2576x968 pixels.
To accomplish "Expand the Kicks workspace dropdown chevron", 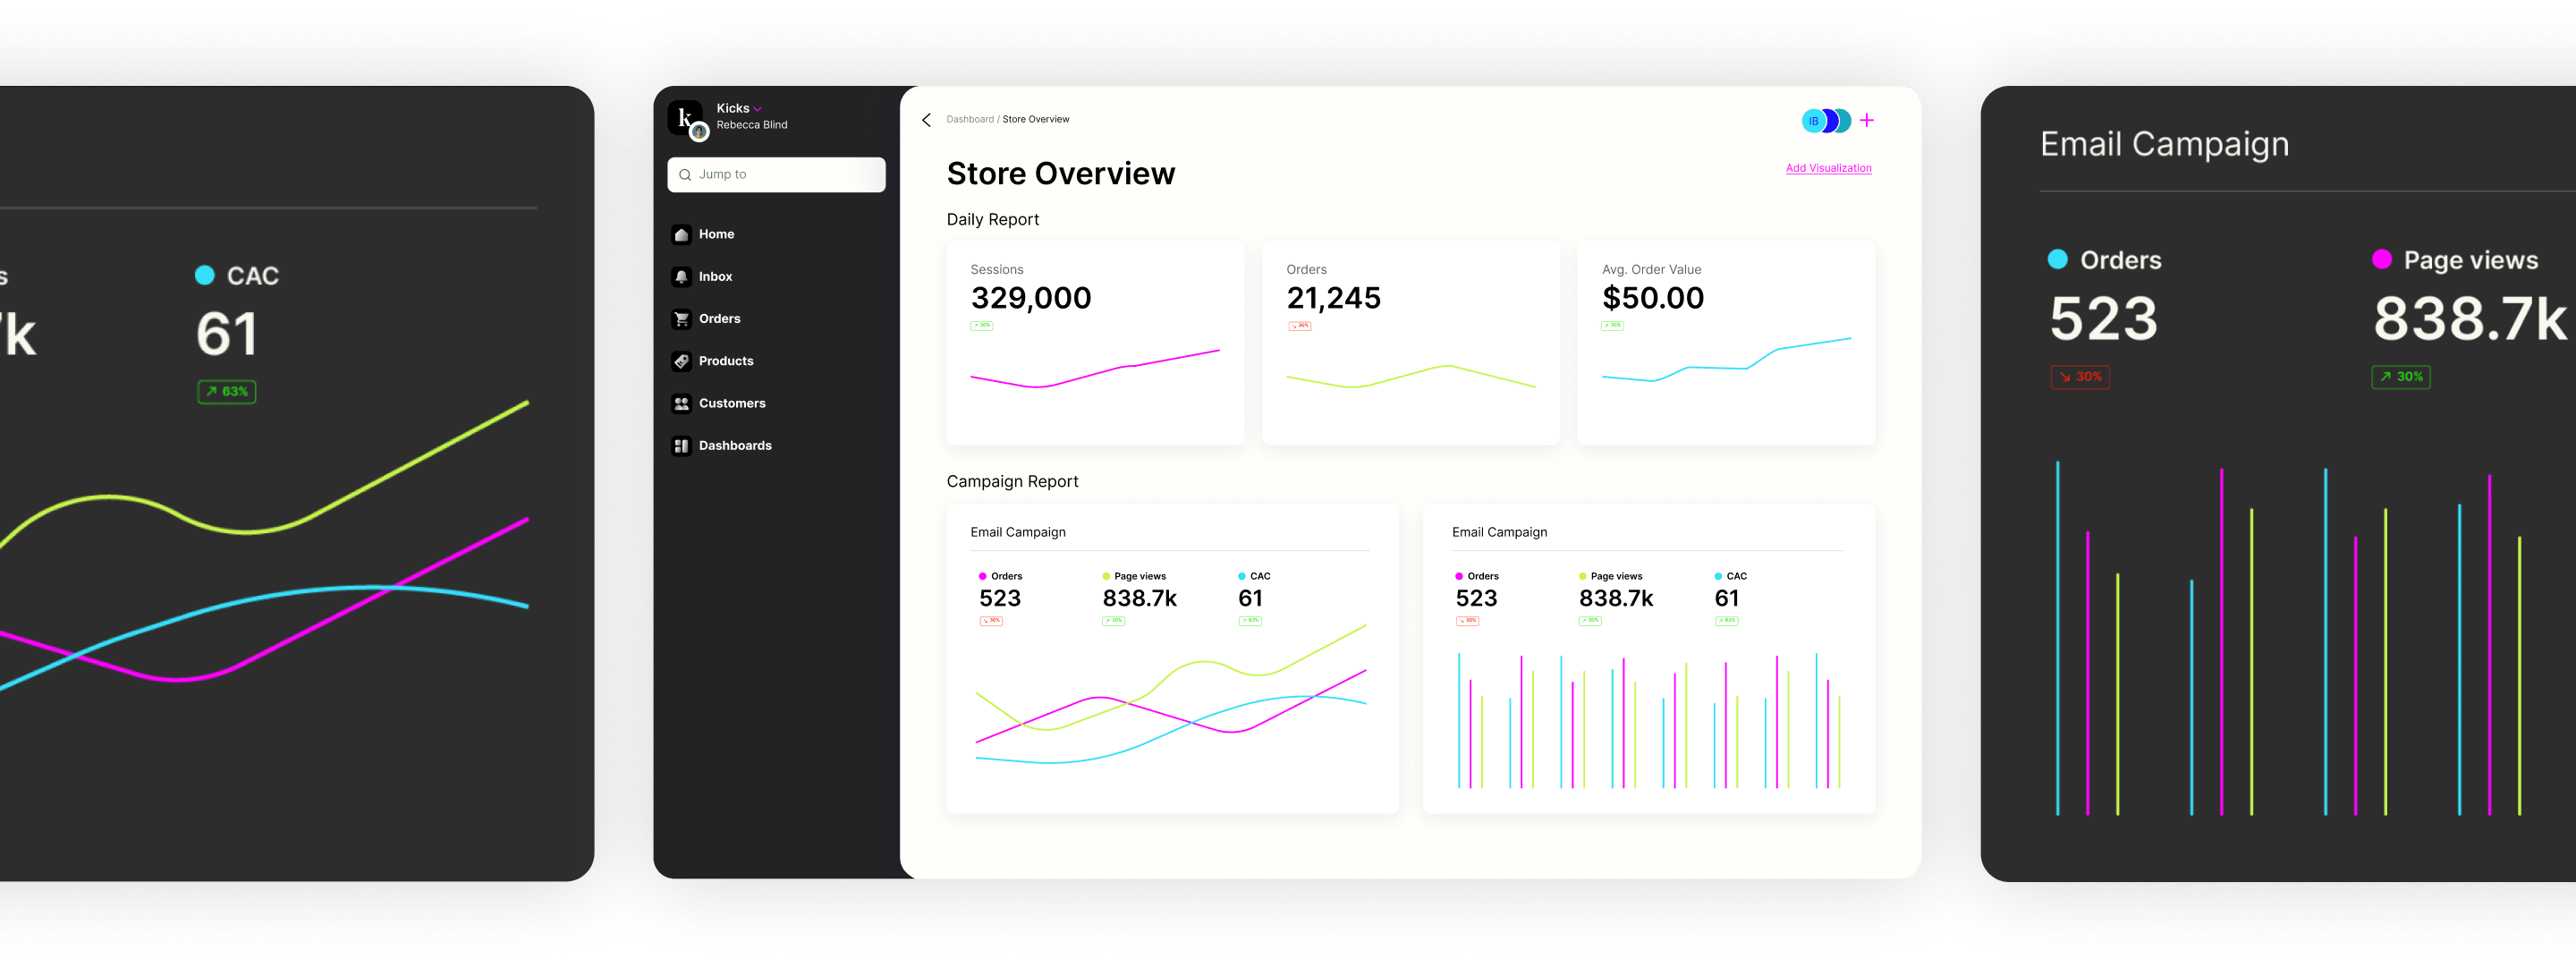I will 758,109.
